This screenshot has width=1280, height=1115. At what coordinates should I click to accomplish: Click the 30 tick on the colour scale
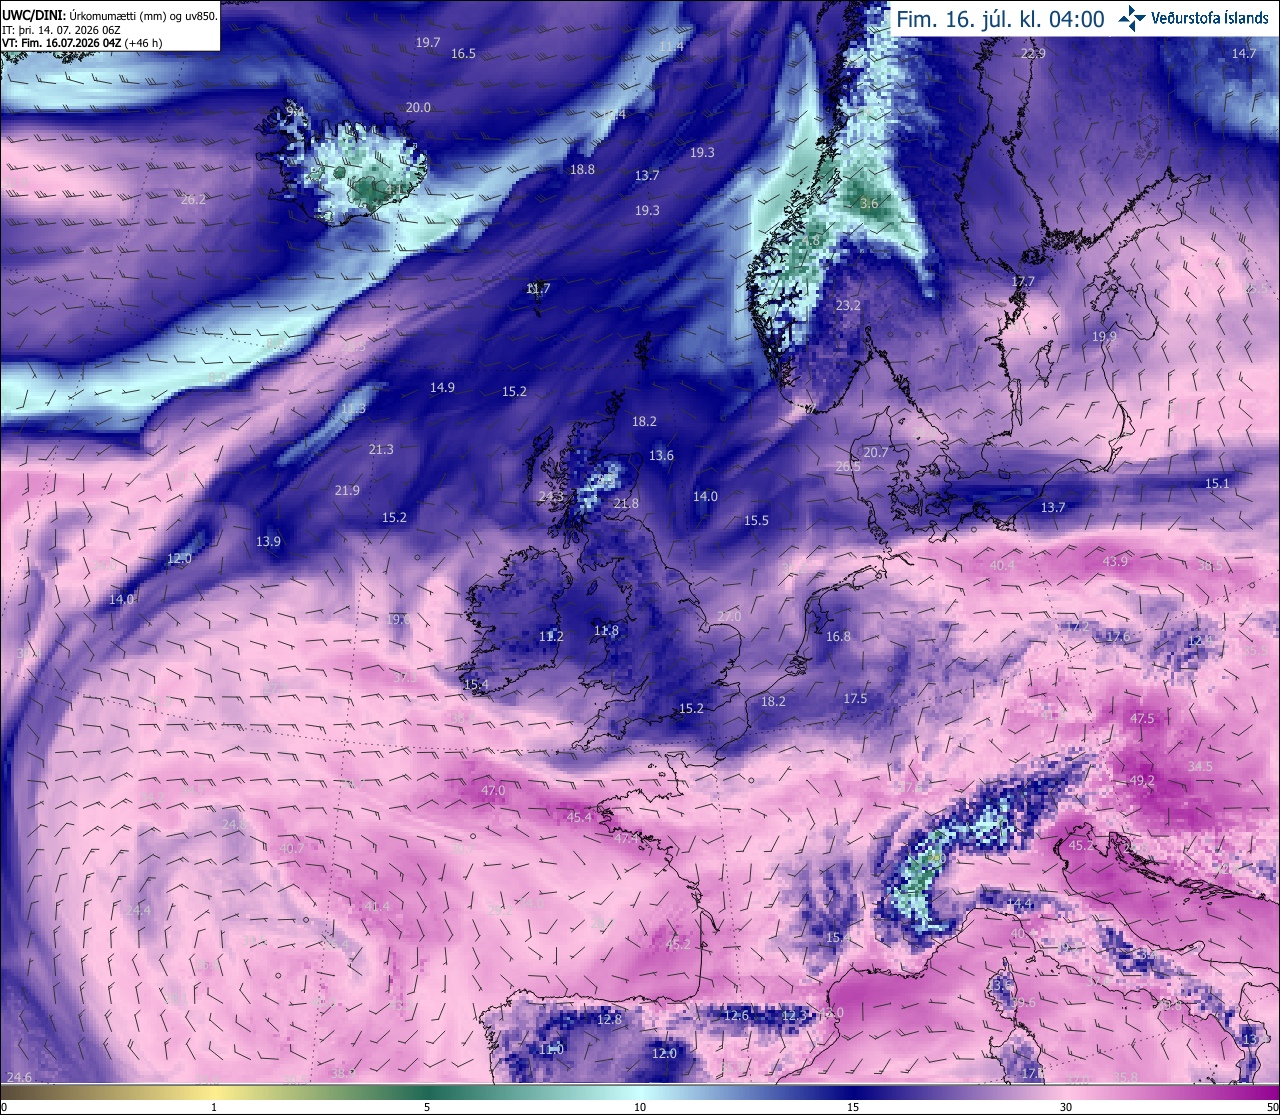[x=1066, y=1107]
